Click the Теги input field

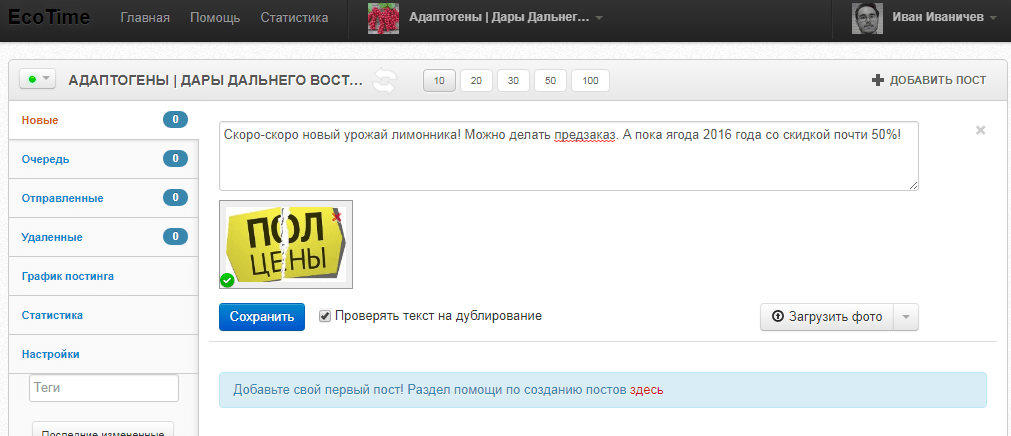[x=104, y=388]
